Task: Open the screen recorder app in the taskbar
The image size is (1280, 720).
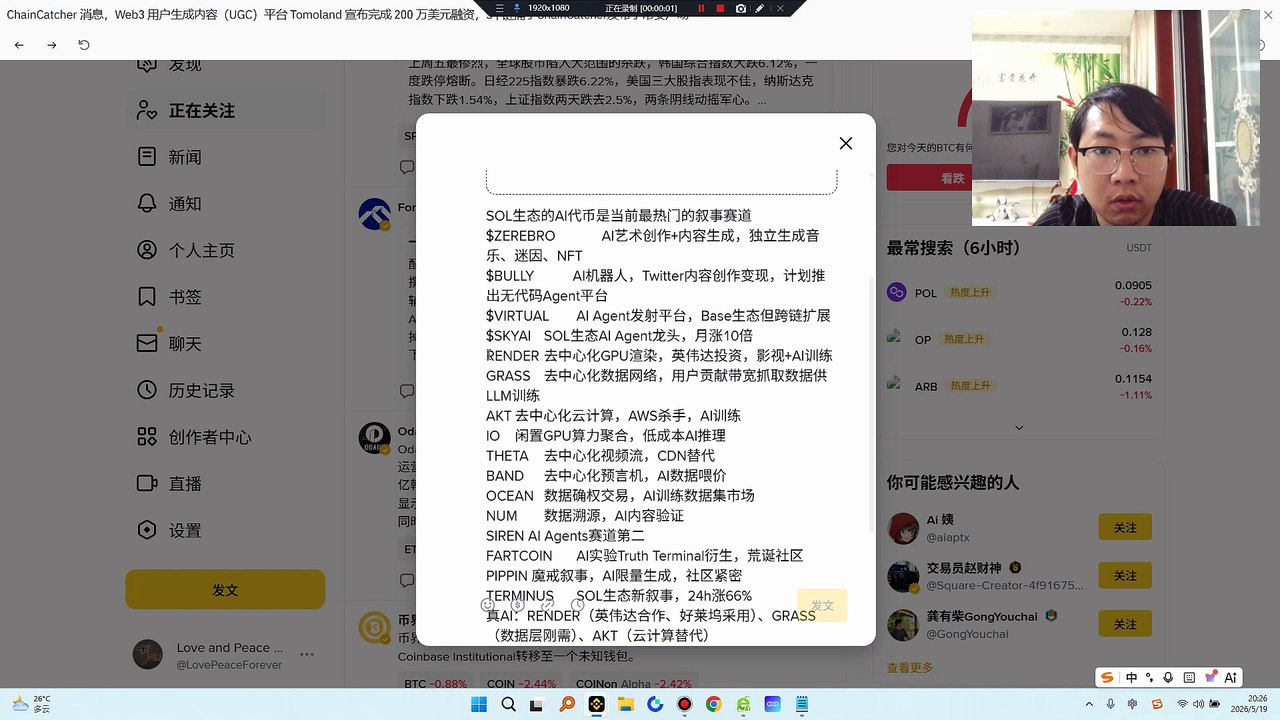Action: pos(684,704)
